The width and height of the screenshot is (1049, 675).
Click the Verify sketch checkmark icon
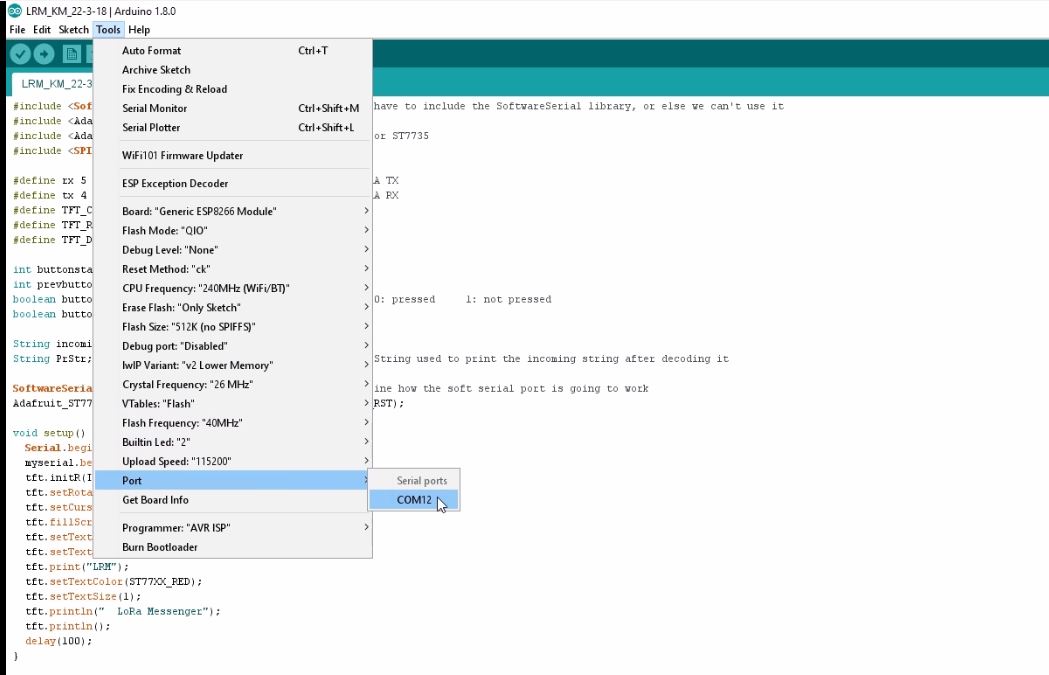[x=20, y=54]
